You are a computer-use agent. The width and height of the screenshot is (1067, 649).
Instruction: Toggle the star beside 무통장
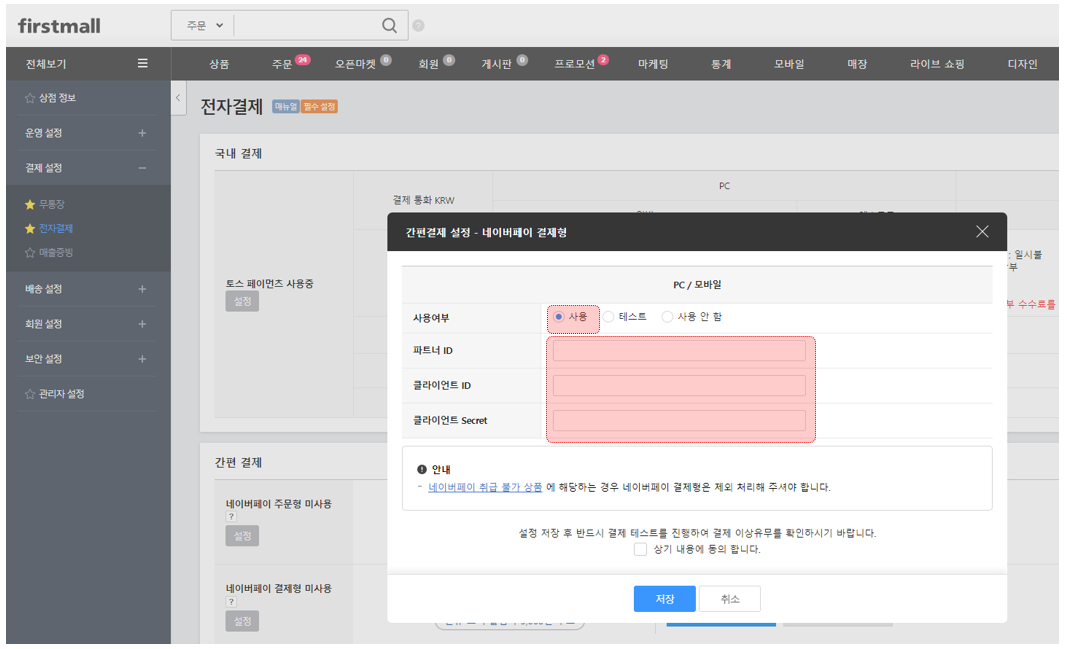30,204
